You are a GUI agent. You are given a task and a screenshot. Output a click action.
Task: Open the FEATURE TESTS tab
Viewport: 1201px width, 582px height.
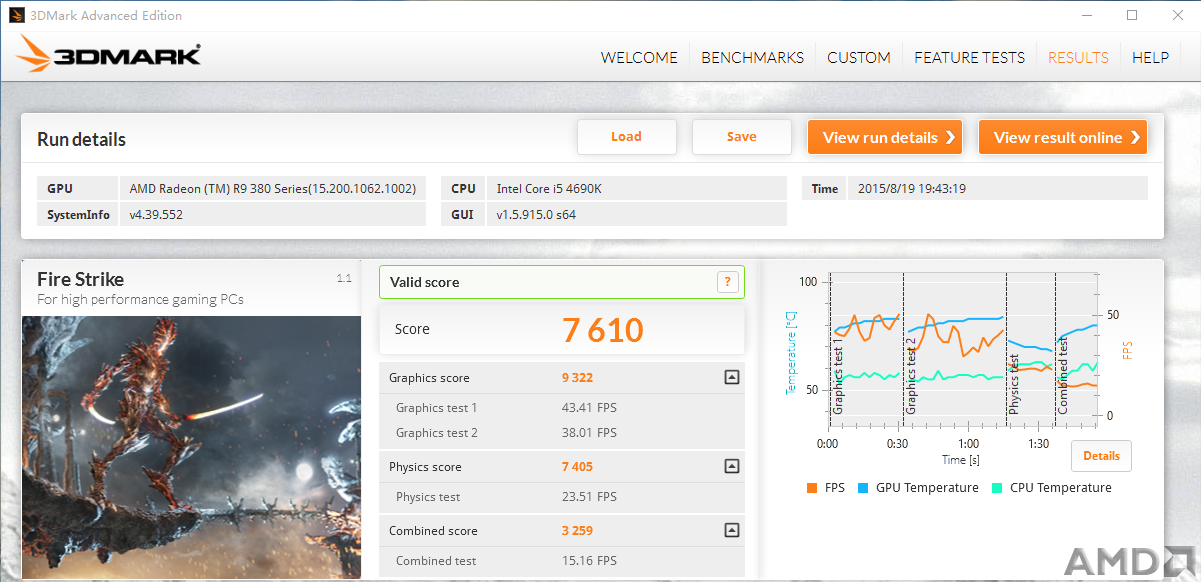point(969,57)
